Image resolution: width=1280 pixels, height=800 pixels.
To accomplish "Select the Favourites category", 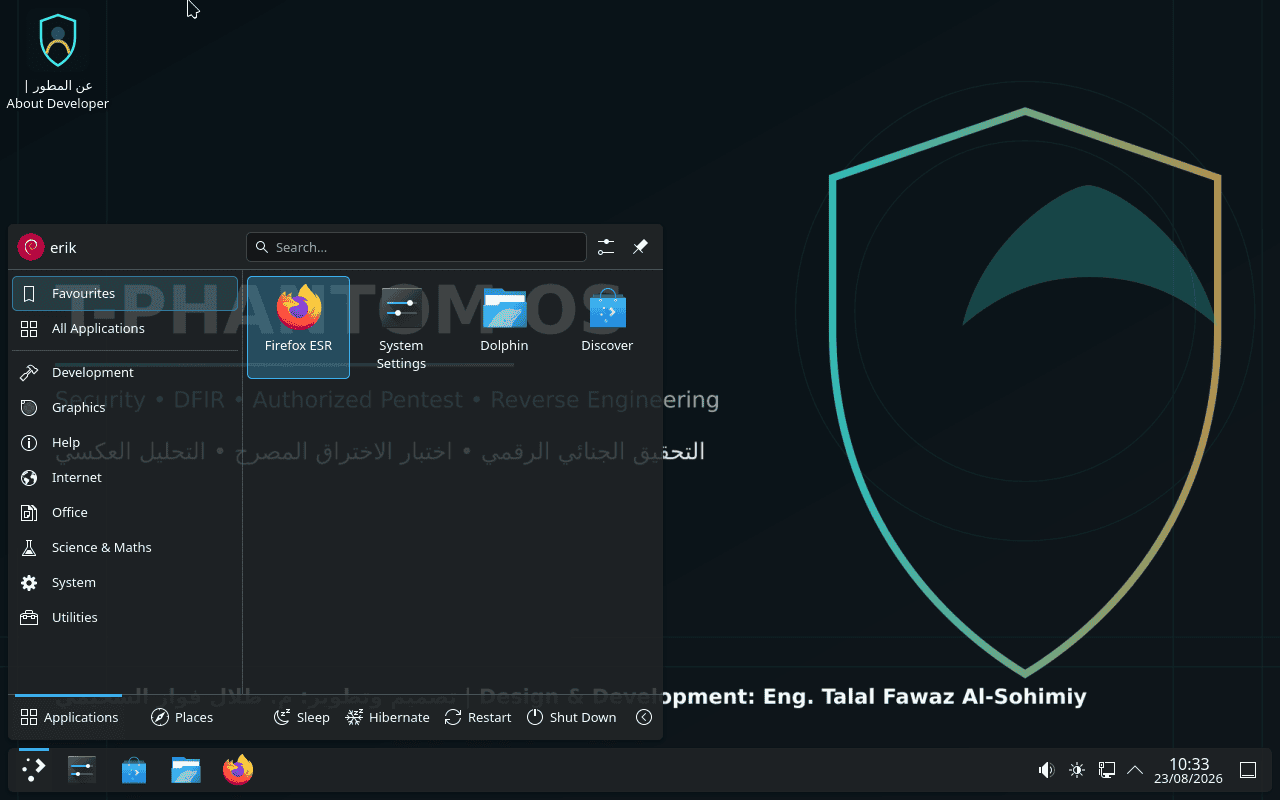I will click(125, 293).
